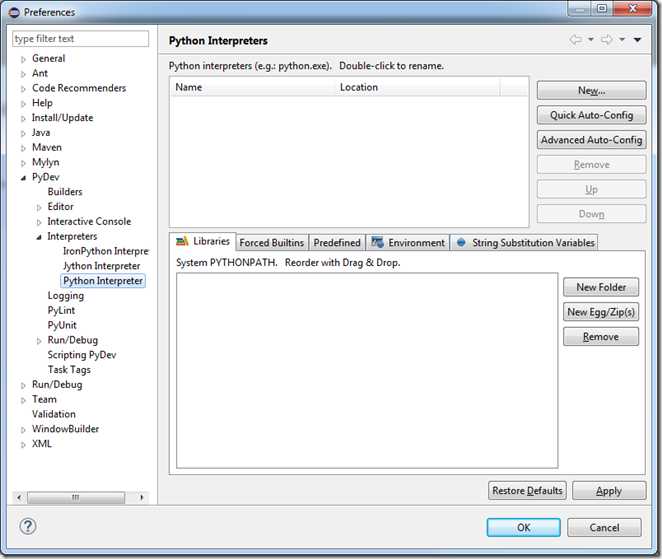Click the tree scrollbar's right arrow

tap(141, 497)
